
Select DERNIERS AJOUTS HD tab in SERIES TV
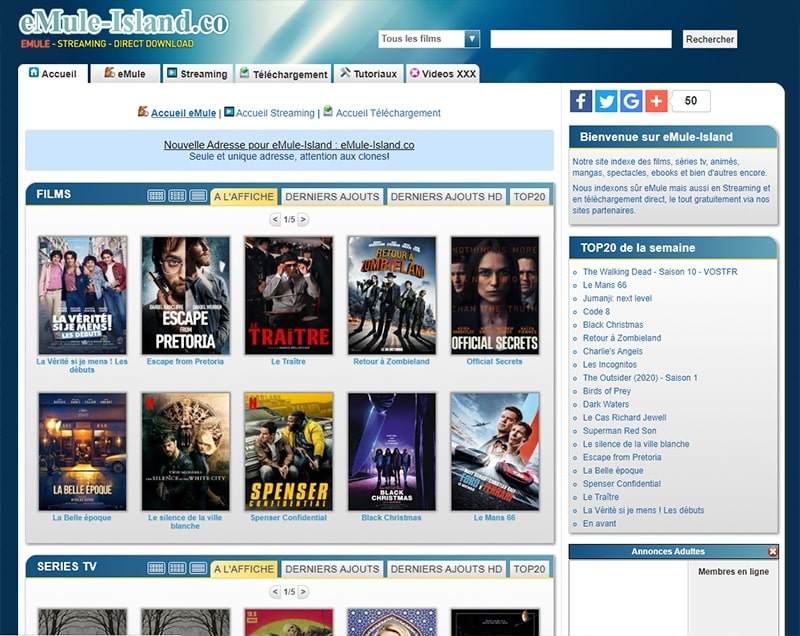pyautogui.click(x=446, y=569)
